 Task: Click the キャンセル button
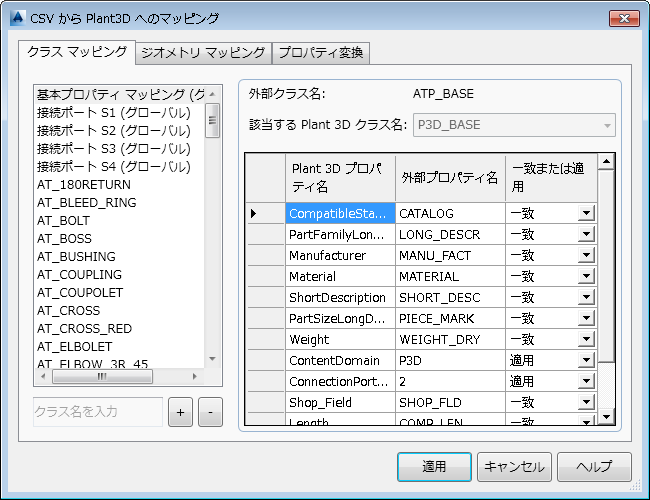tap(514, 467)
